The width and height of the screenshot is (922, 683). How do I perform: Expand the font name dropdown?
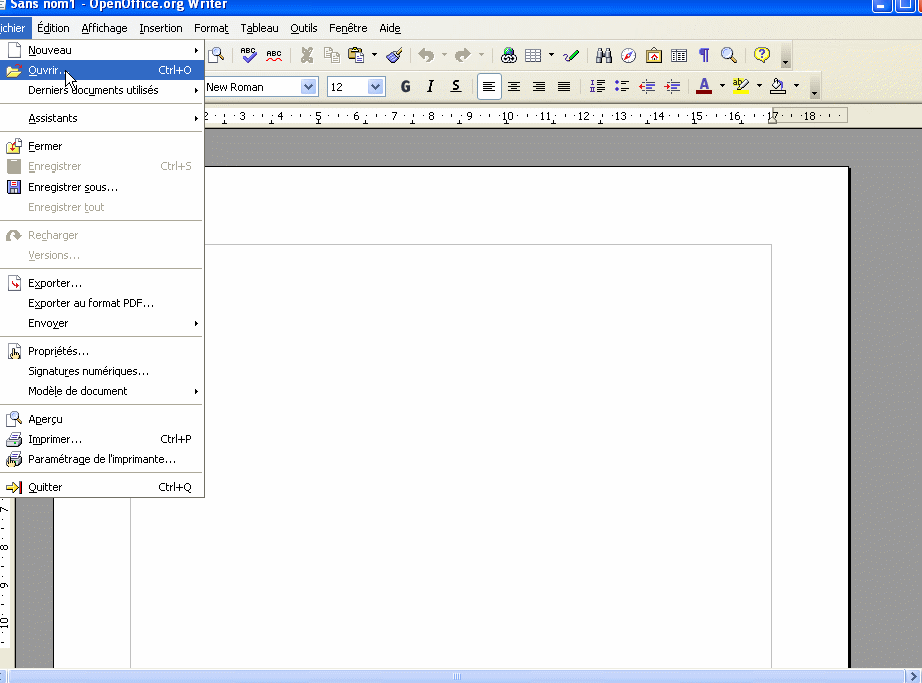(309, 87)
